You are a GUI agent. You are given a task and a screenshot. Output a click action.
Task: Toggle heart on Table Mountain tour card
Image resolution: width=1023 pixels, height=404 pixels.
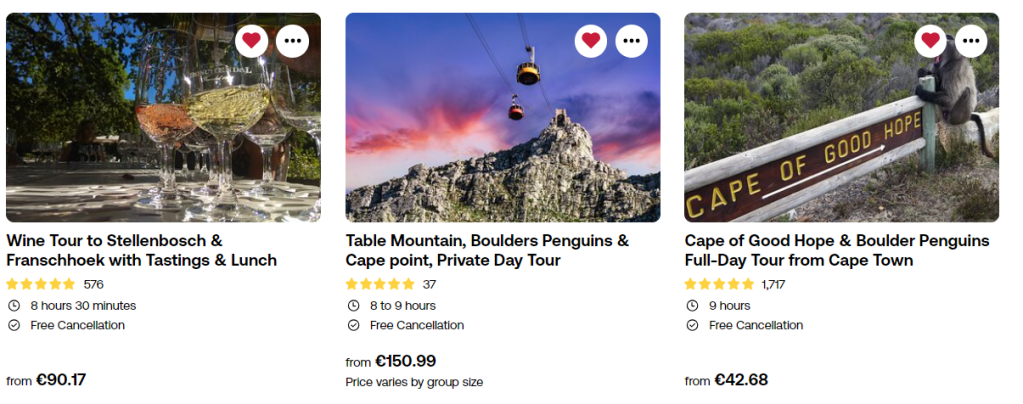(x=591, y=41)
